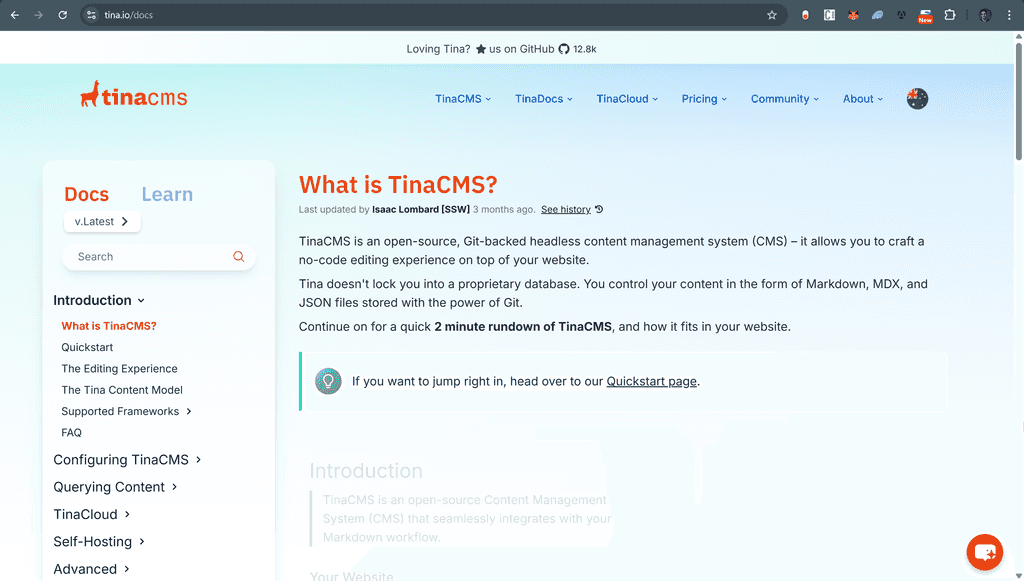Open the Pricing dropdown in the navbar
The image size is (1024, 581).
(704, 98)
